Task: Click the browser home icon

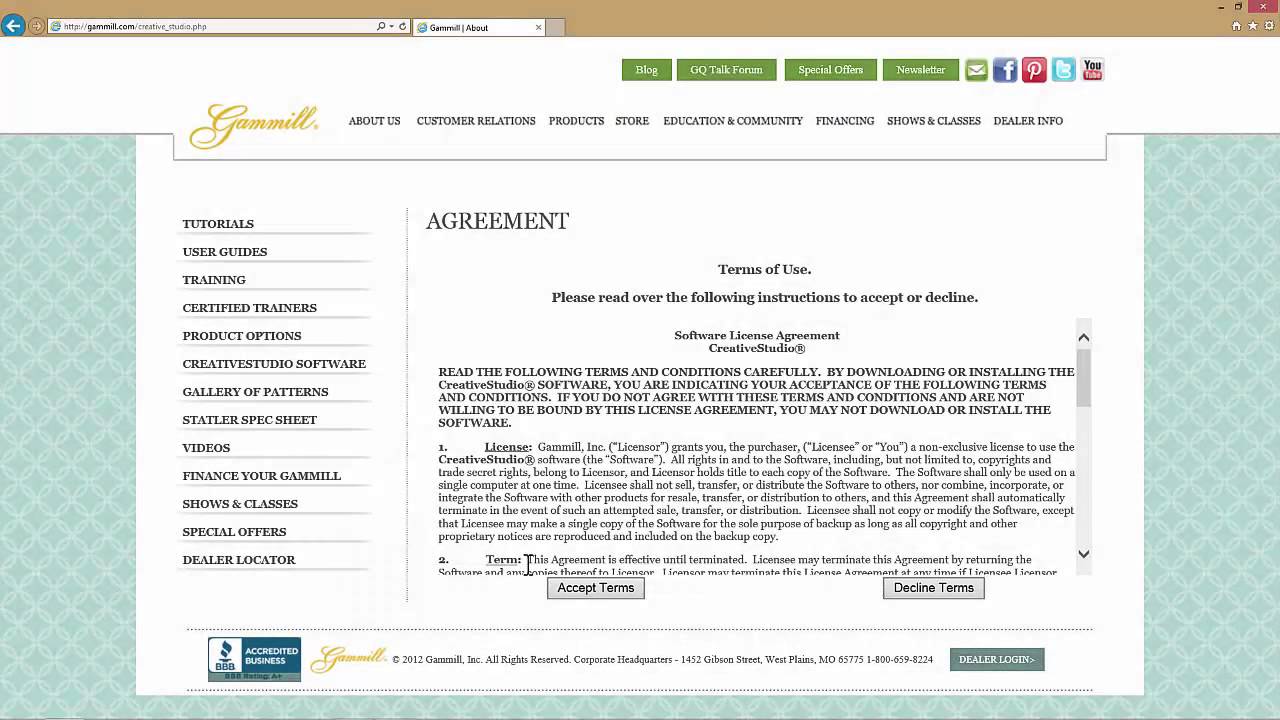Action: [1237, 27]
